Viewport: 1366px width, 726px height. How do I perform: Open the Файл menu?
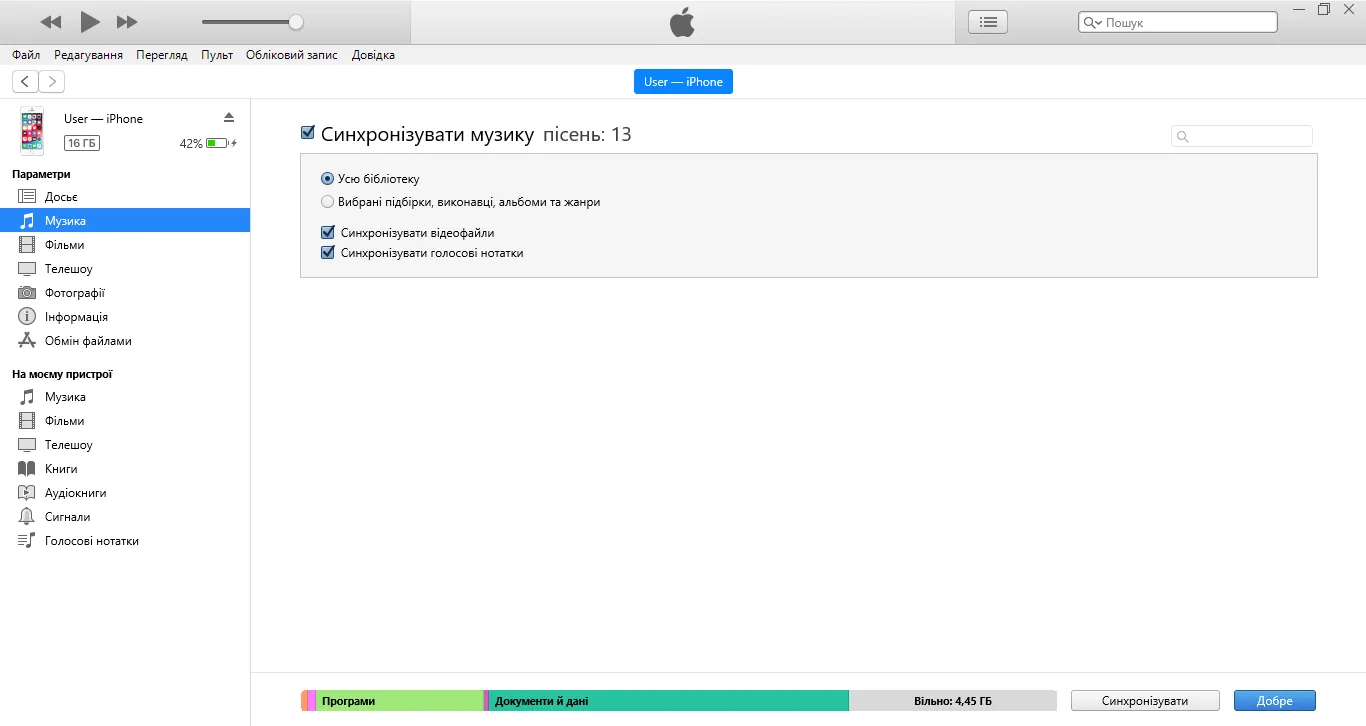point(26,55)
